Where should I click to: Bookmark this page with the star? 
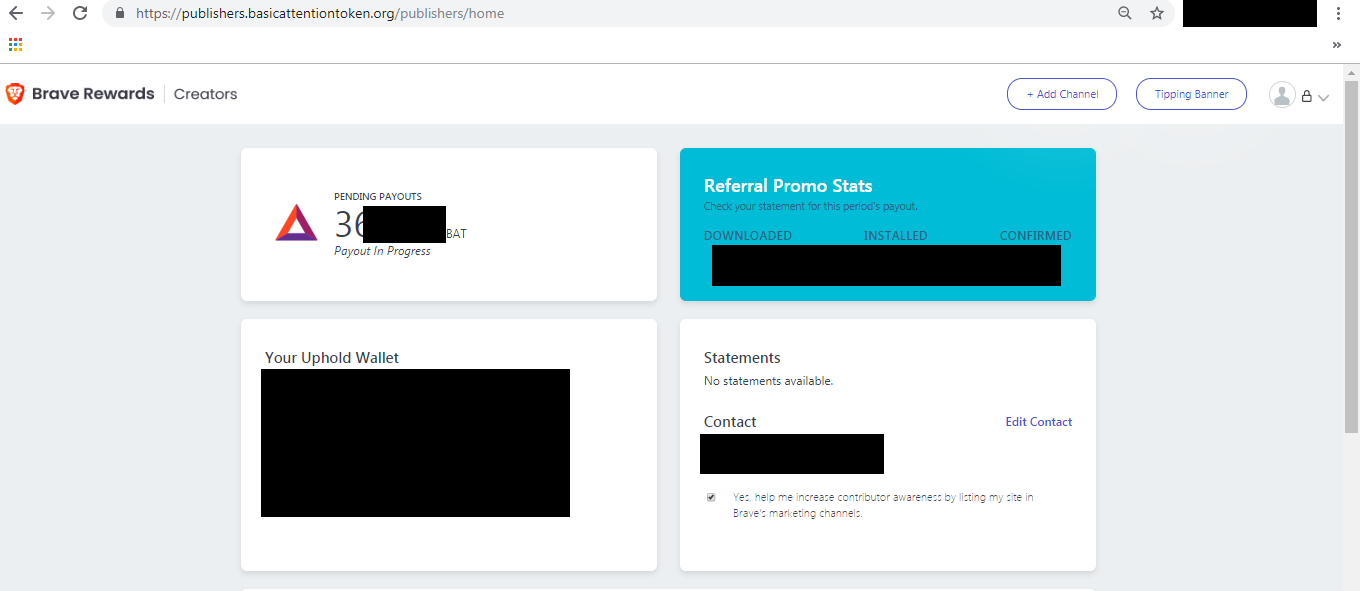(1157, 14)
